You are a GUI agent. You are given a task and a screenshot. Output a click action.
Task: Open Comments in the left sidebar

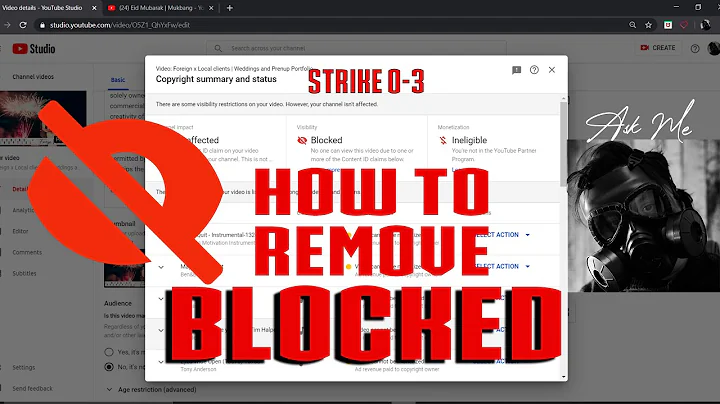point(26,252)
